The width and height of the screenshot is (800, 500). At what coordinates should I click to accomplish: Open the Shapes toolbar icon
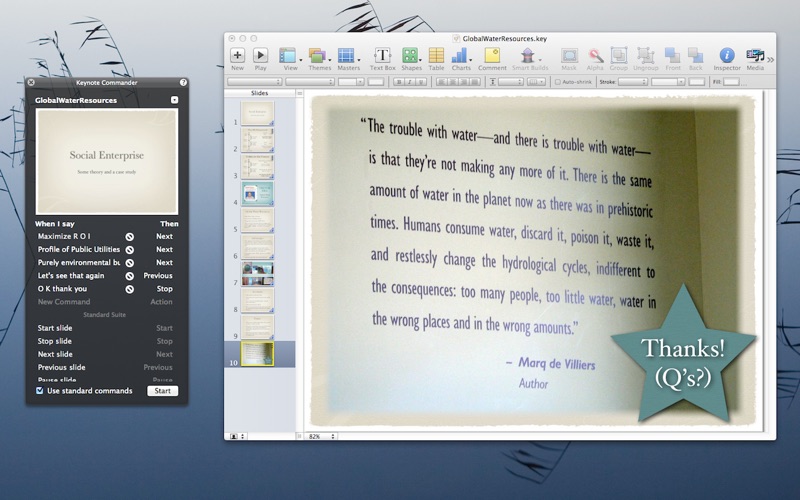click(410, 55)
